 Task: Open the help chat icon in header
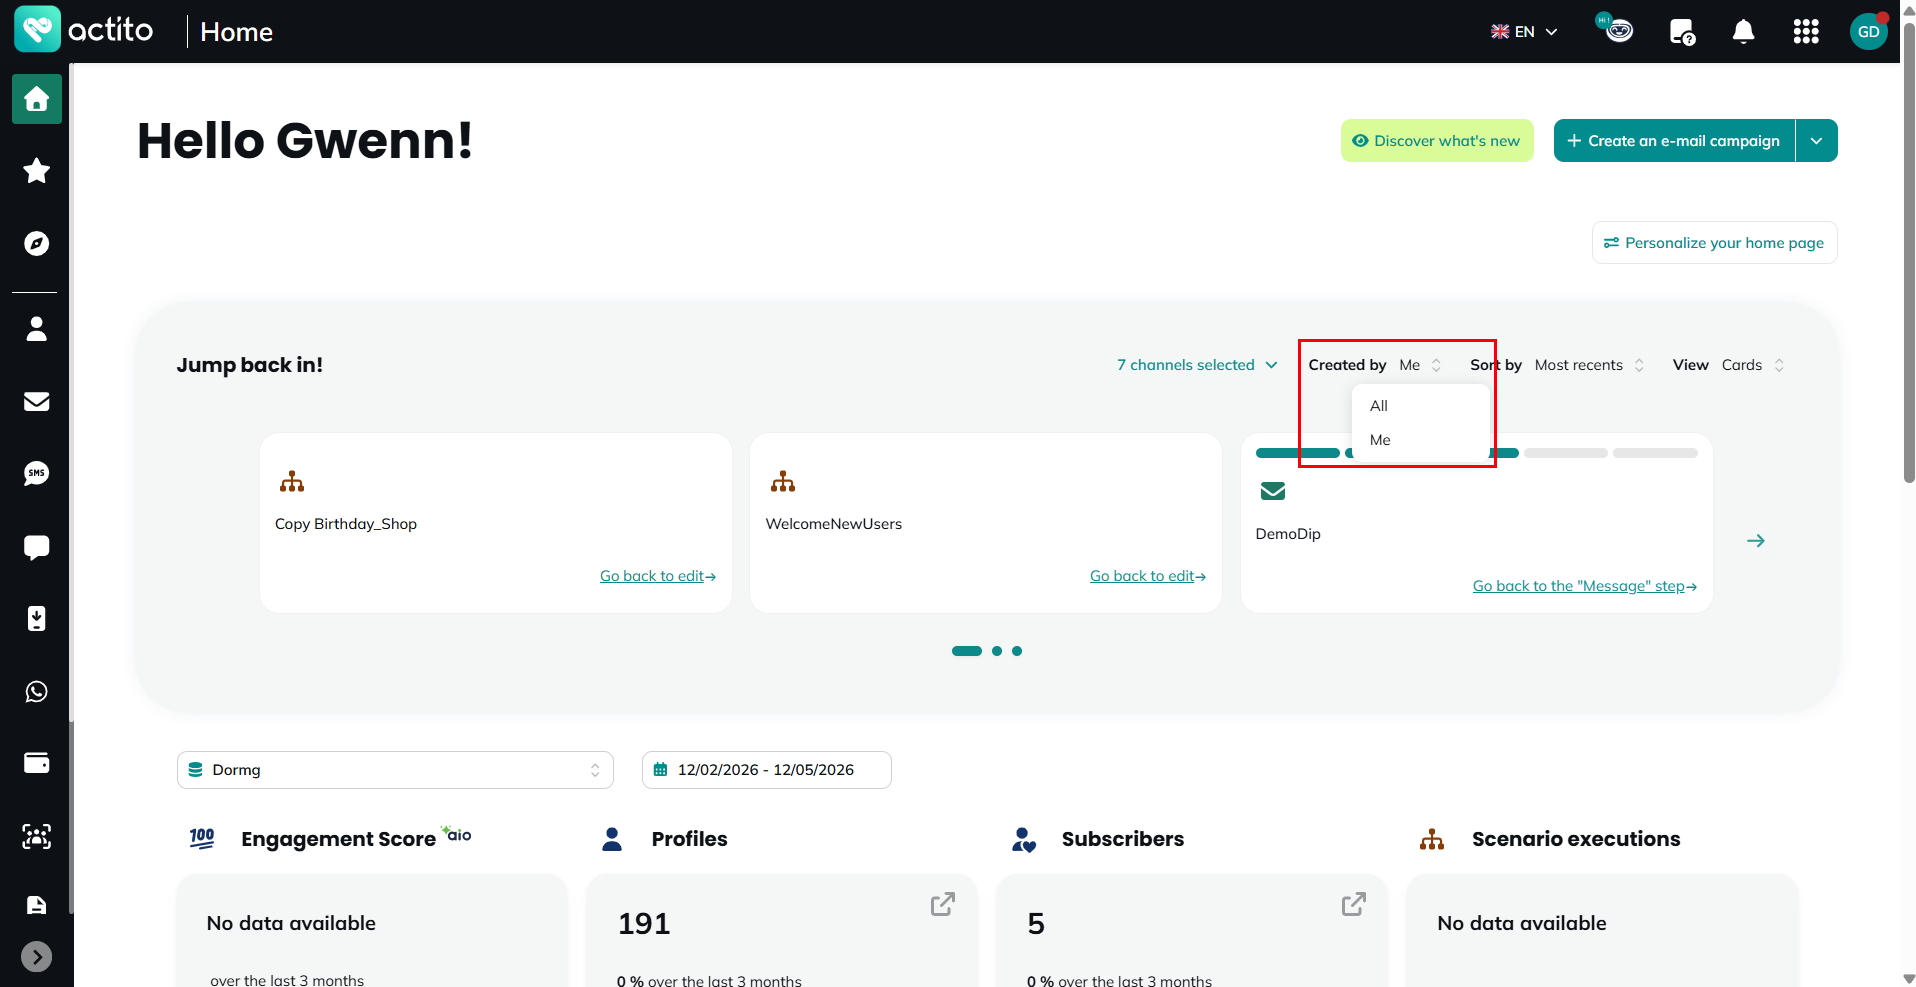pos(1682,32)
